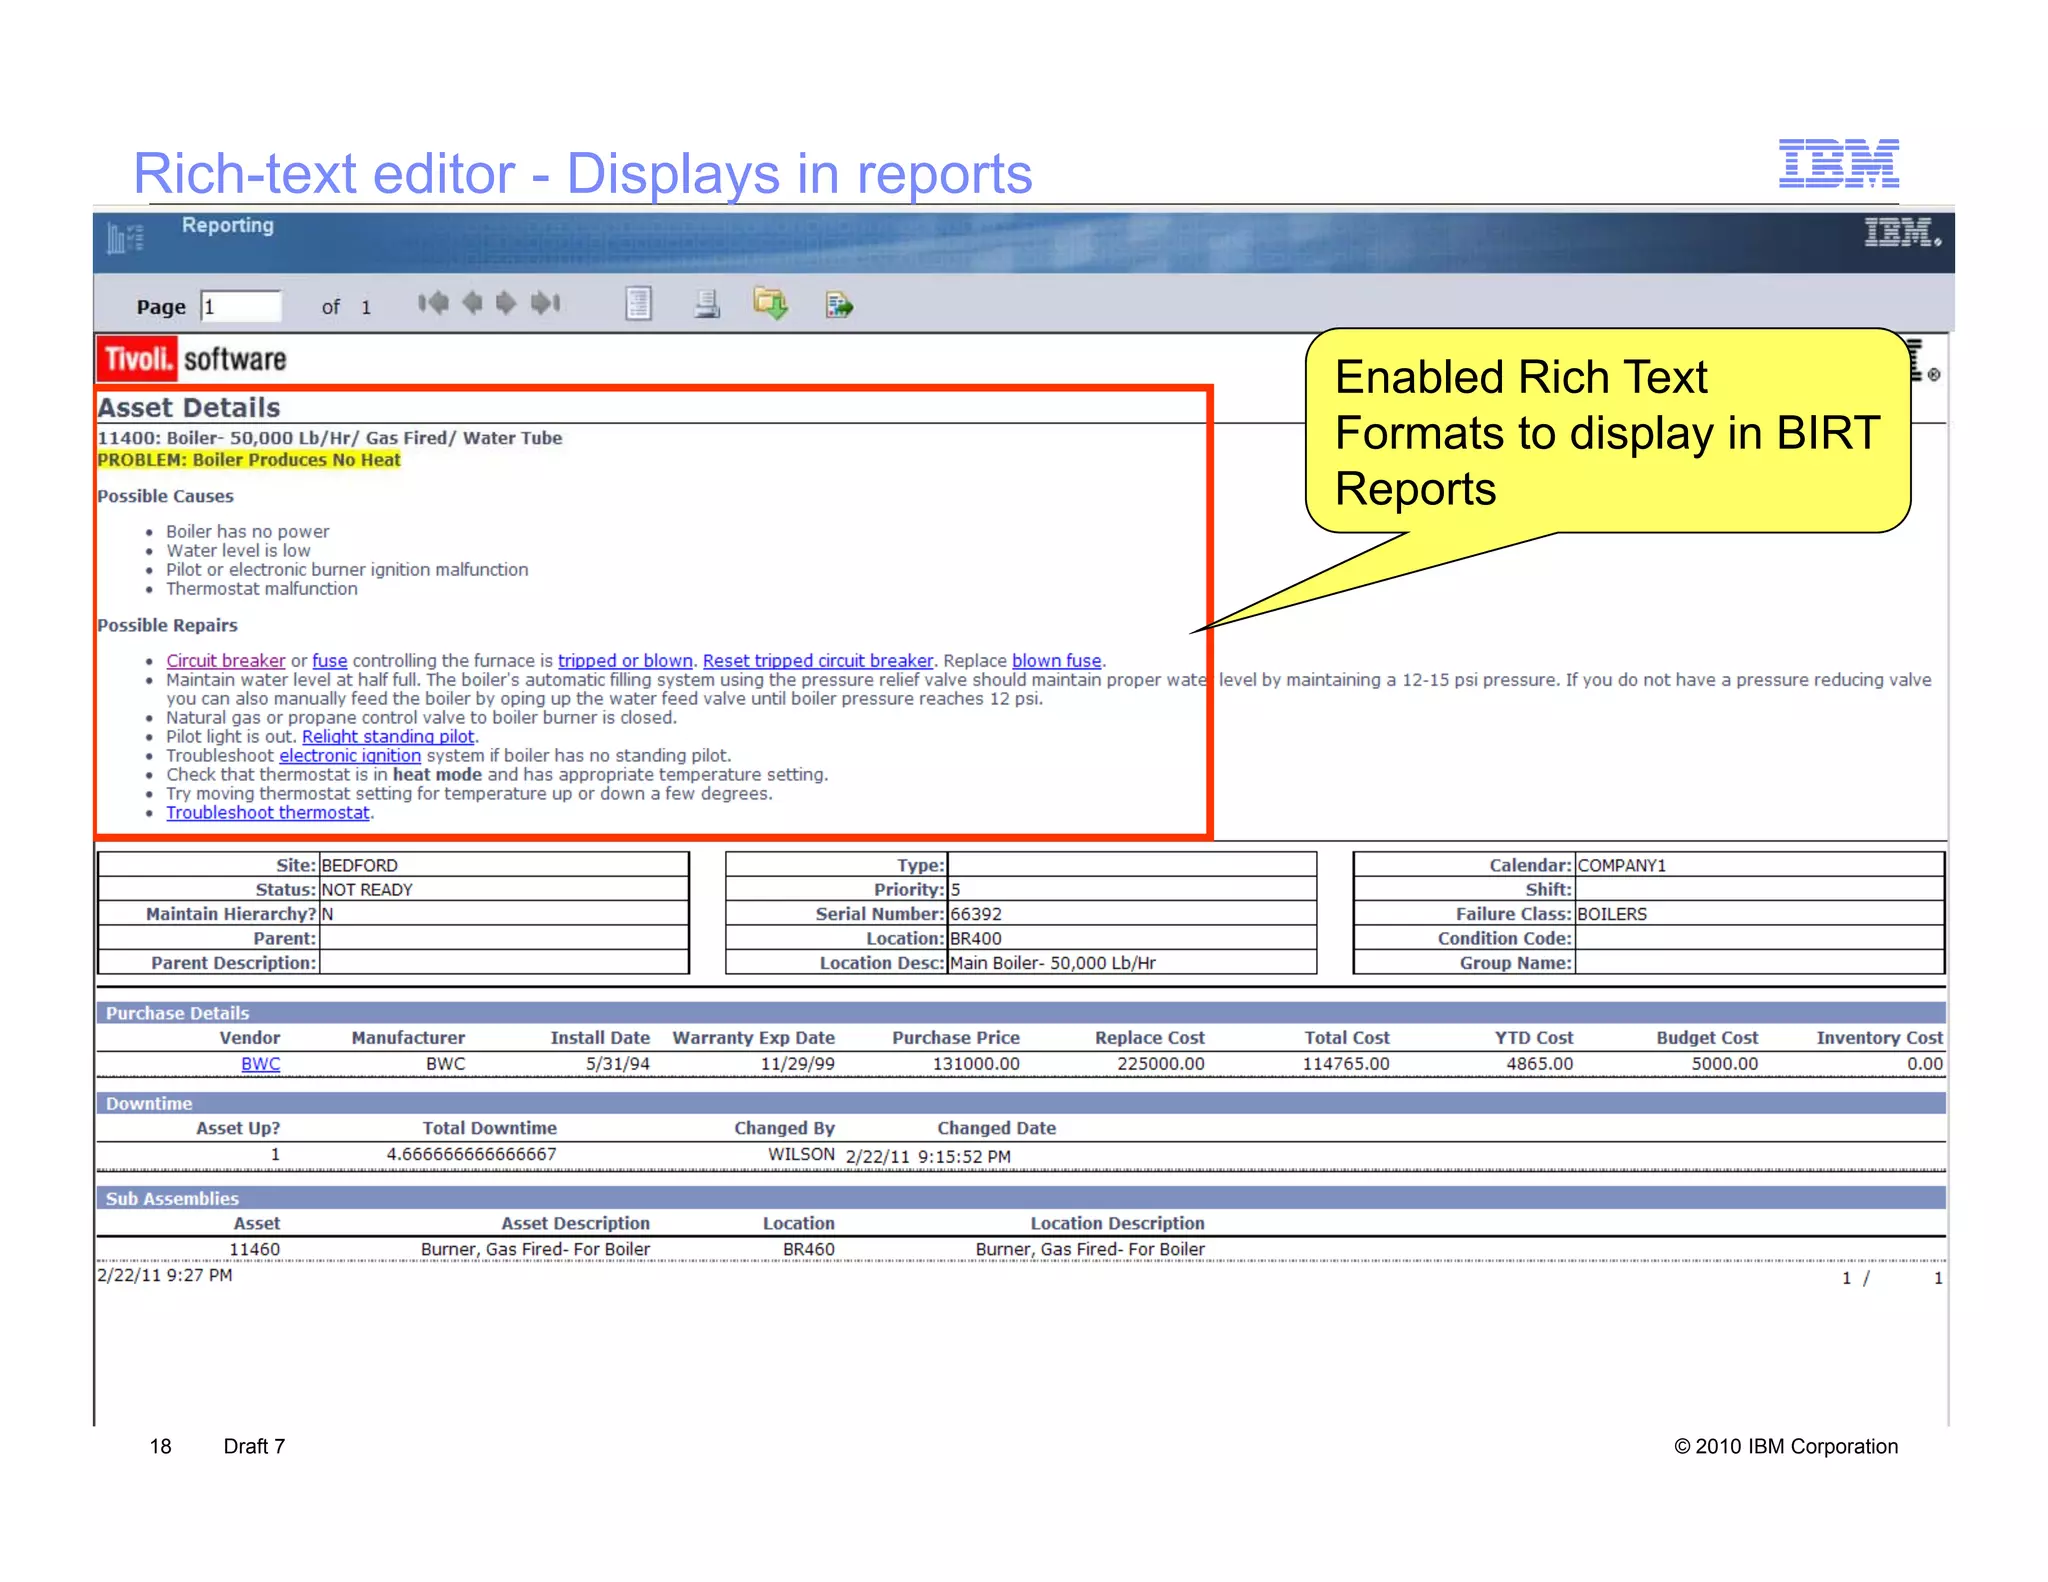Click warranty expiration date 11/29/99
Image resolution: width=2048 pixels, height=1582 pixels.
[798, 1064]
